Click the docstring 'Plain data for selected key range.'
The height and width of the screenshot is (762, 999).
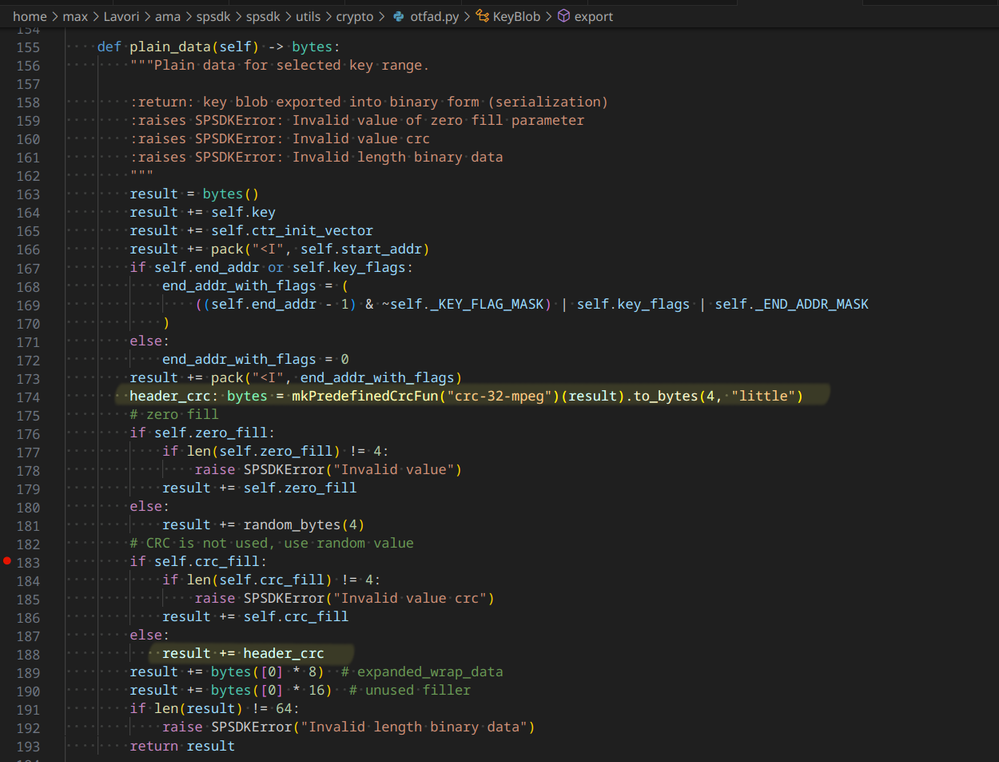292,66
